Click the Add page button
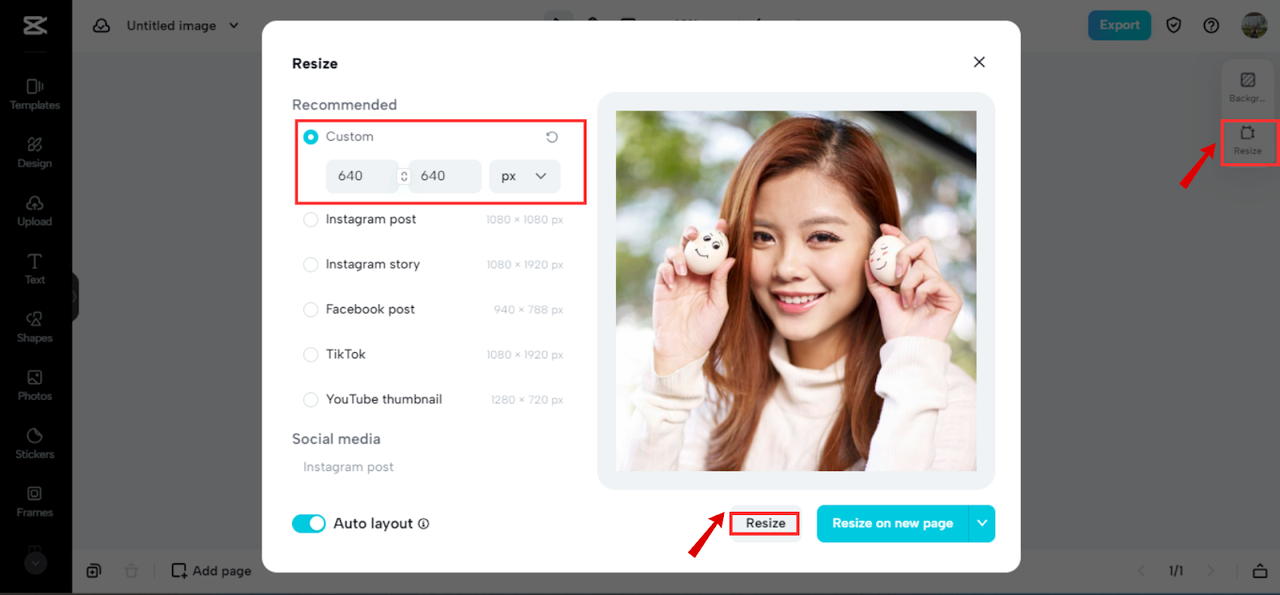This screenshot has width=1280, height=595. click(211, 571)
